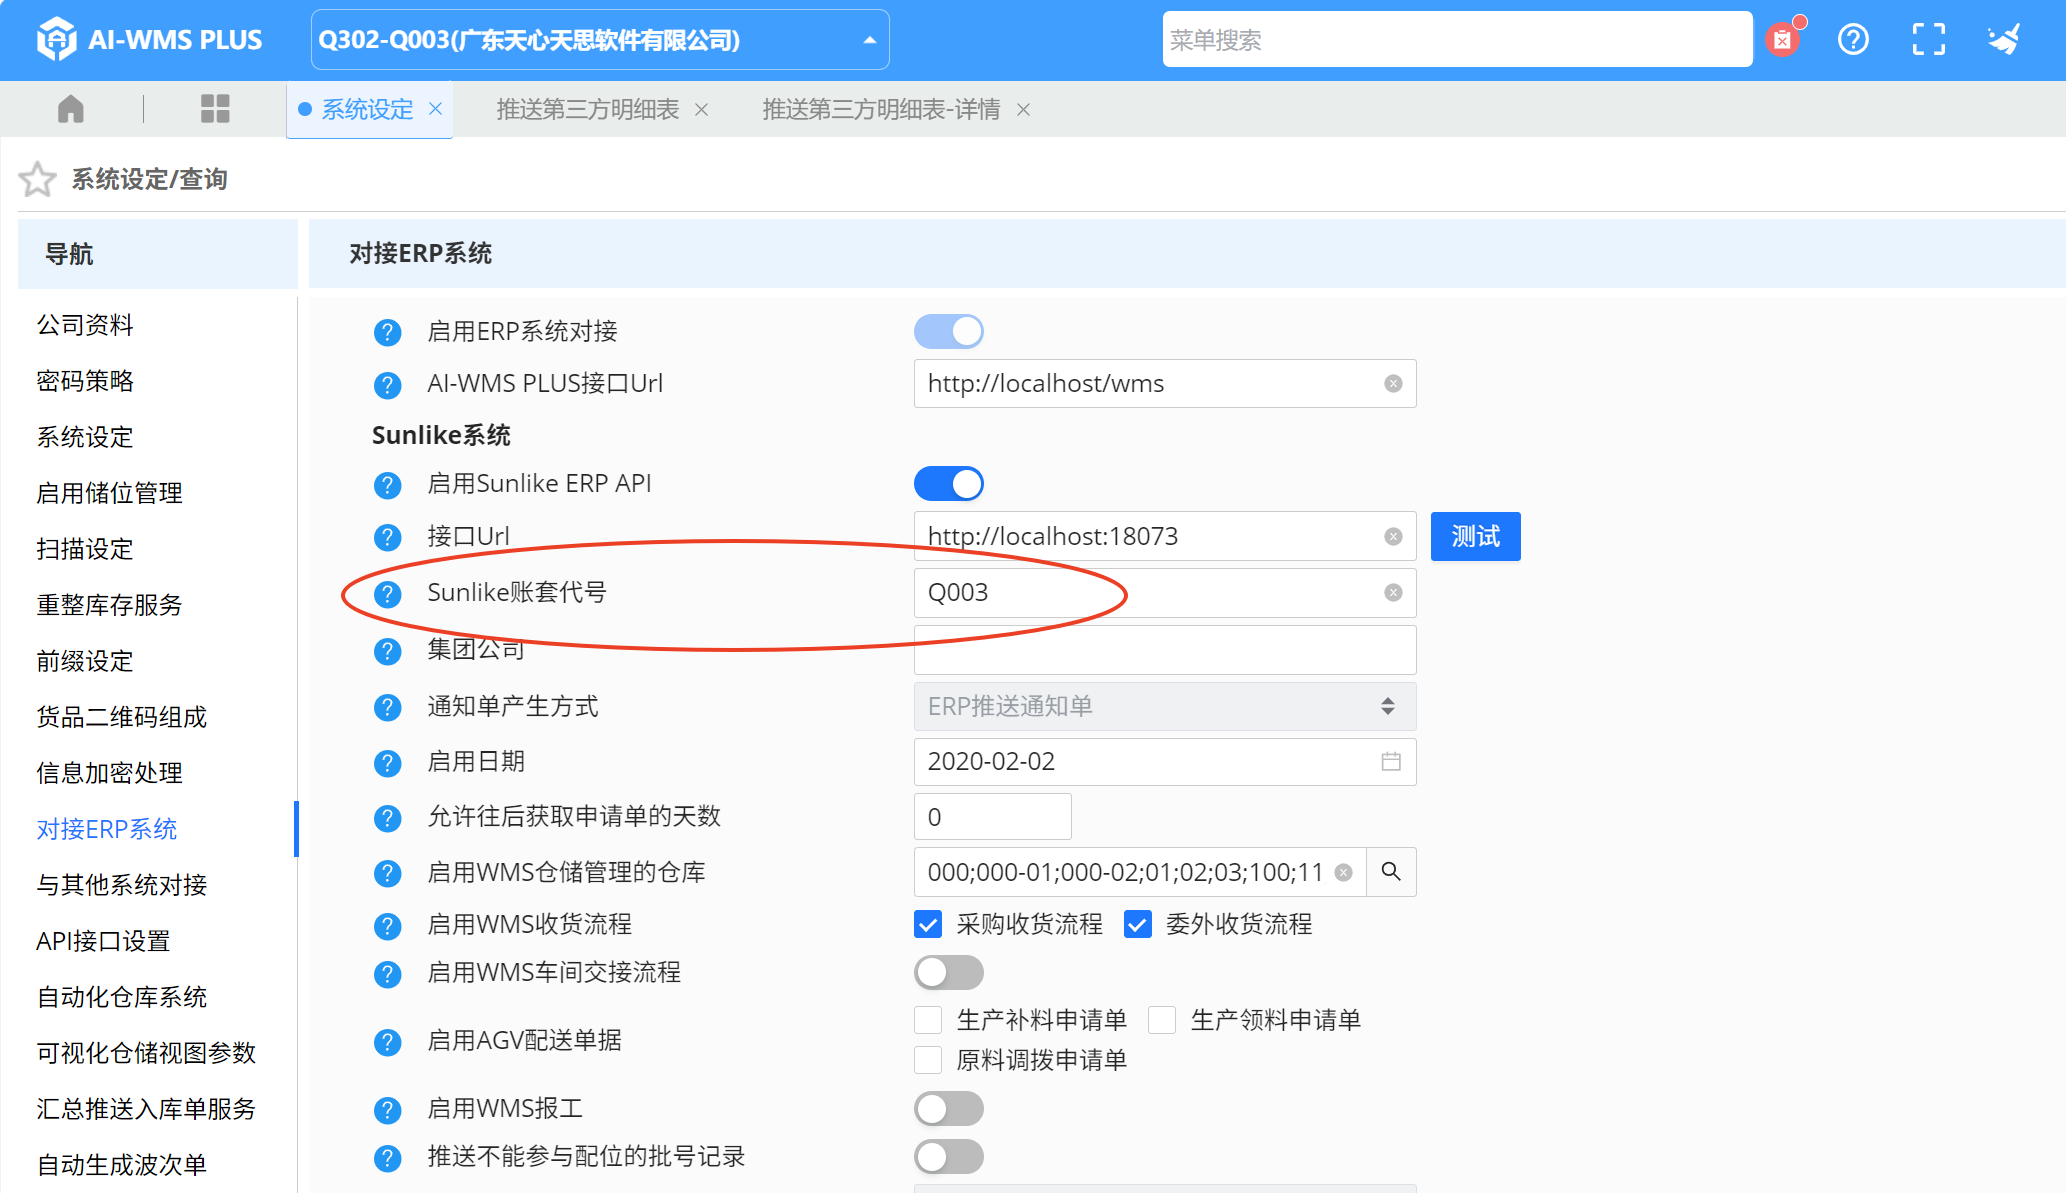Open 自动化仓库系统 in navigation
Image resolution: width=2066 pixels, height=1193 pixels.
pos(121,997)
